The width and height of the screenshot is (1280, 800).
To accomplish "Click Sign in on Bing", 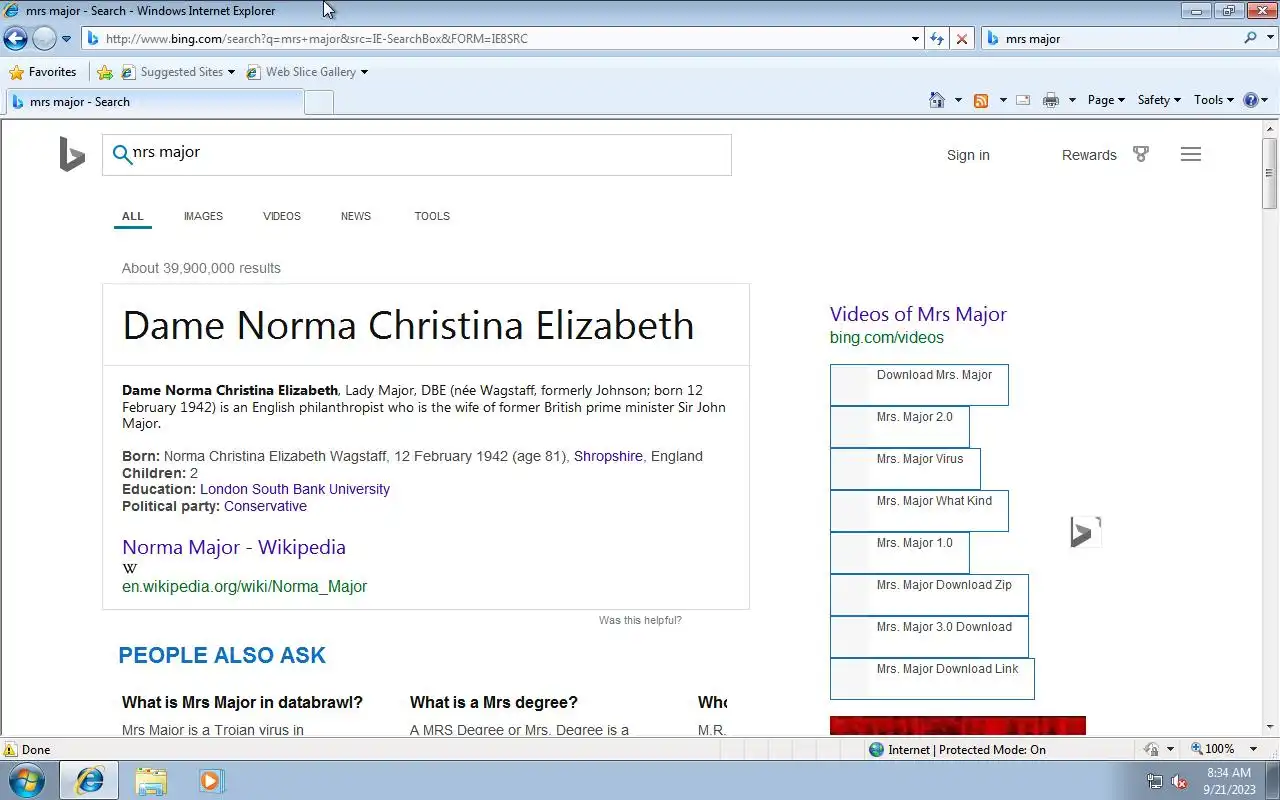I will click(x=968, y=155).
